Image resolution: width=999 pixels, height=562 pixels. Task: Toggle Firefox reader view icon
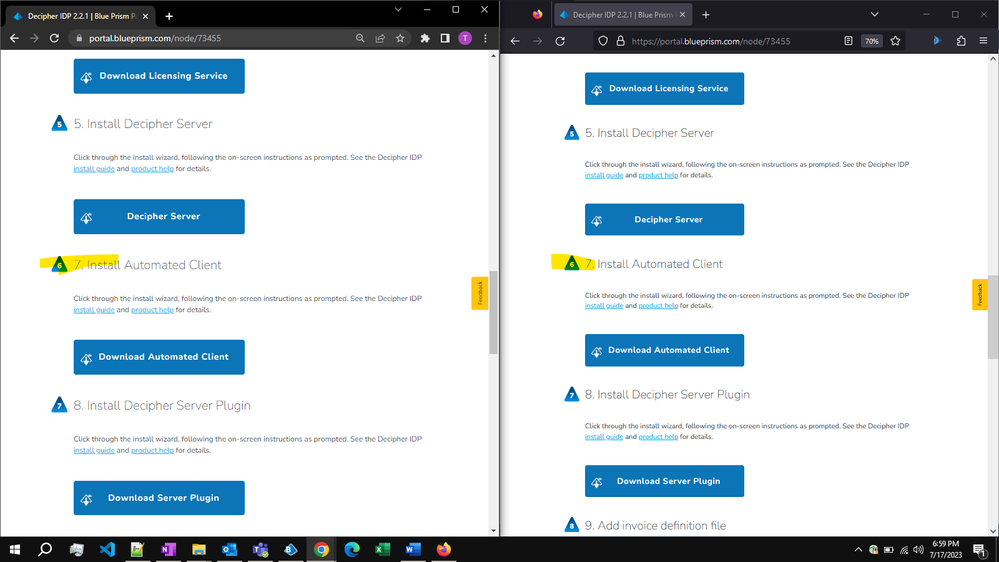(848, 41)
